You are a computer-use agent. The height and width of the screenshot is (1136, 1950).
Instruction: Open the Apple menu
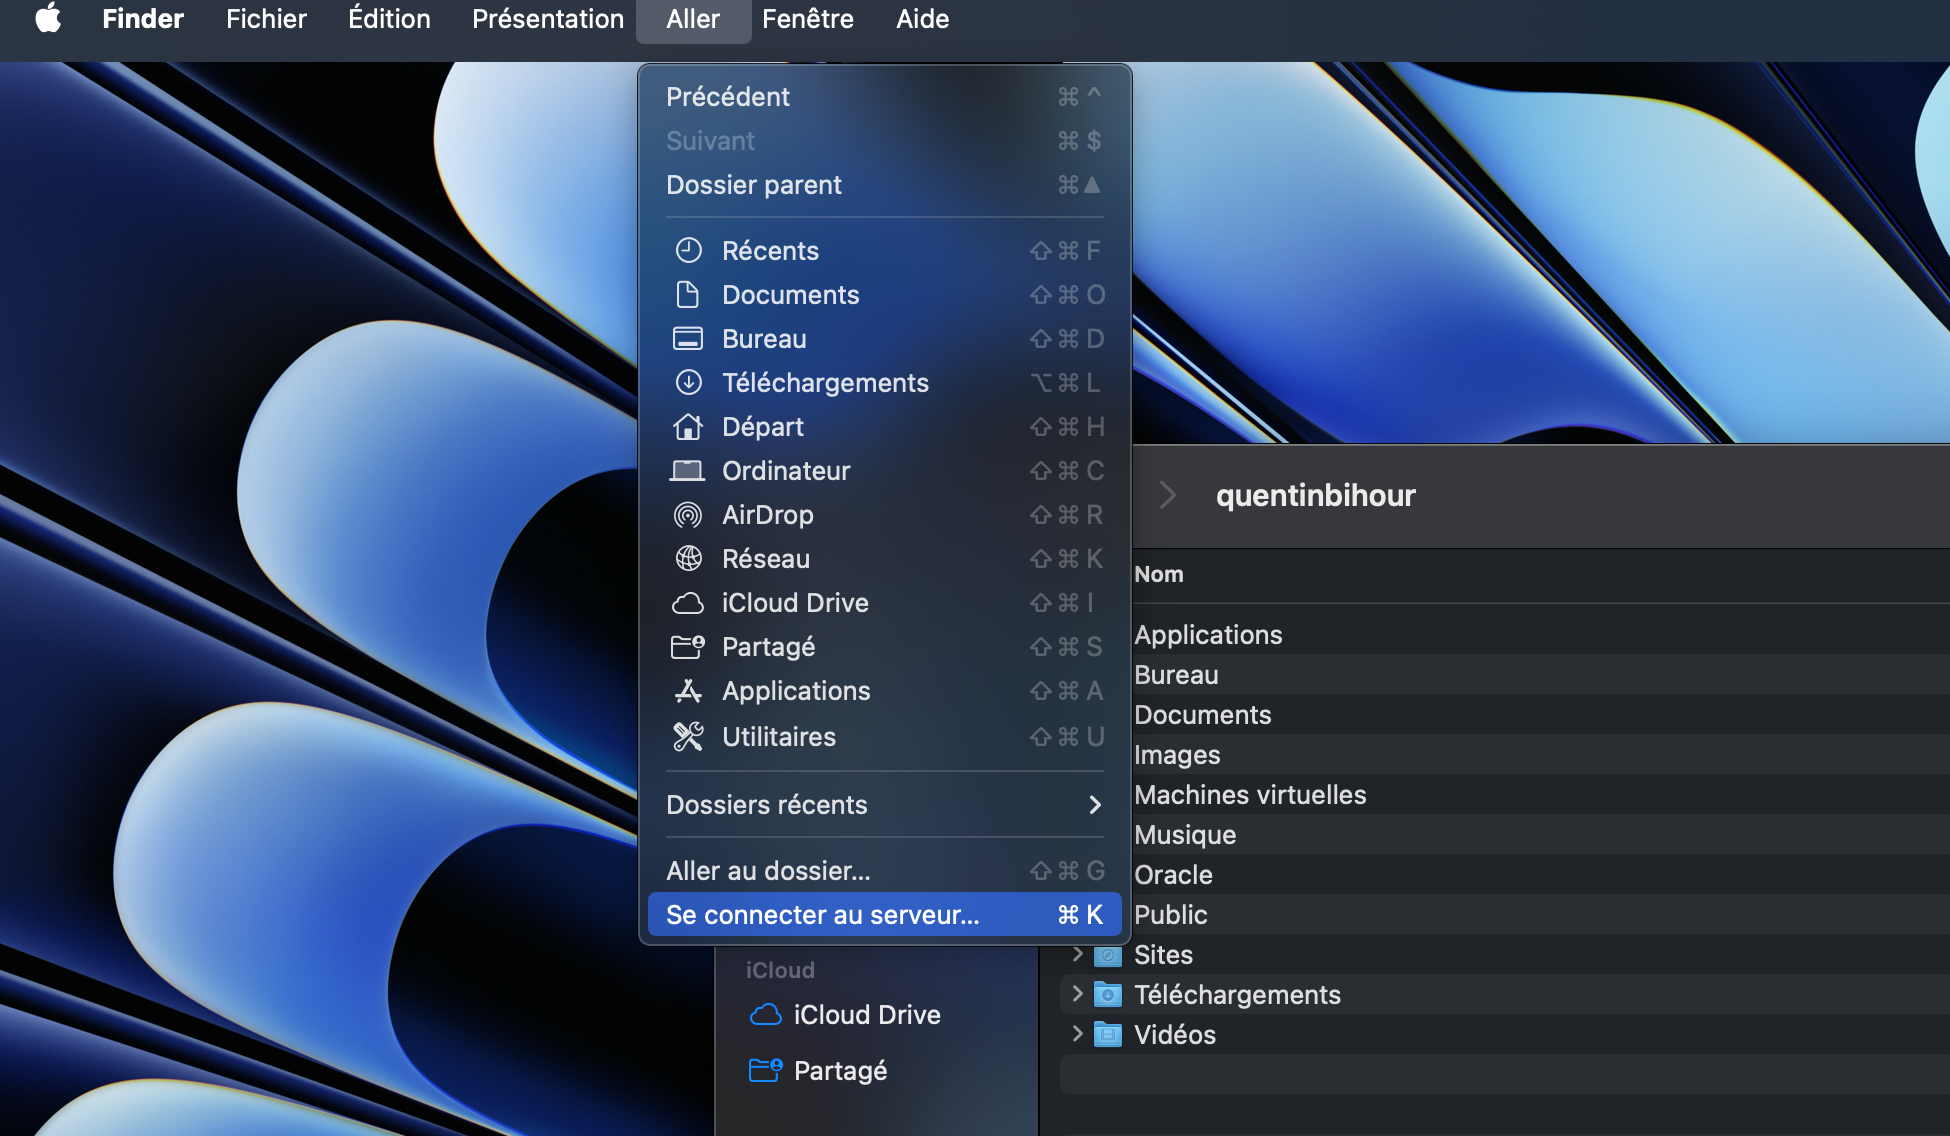coord(48,19)
